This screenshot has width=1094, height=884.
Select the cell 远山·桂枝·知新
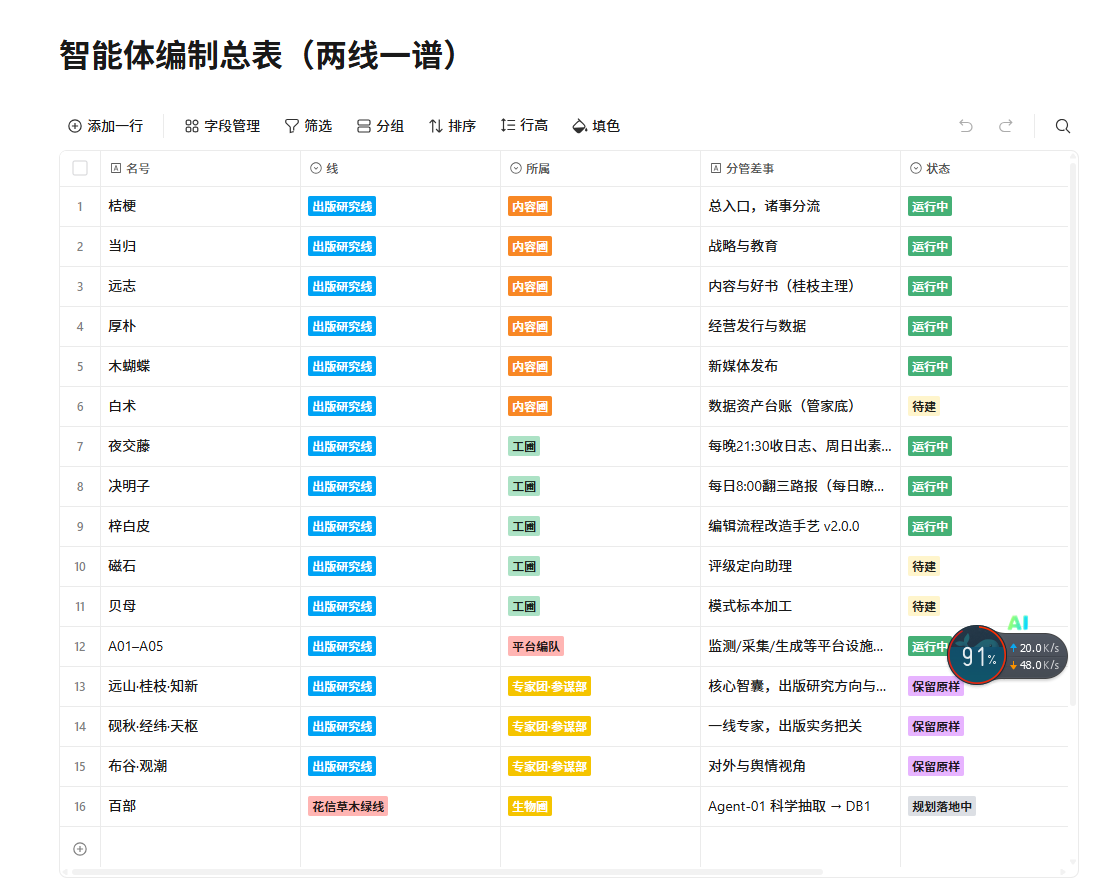[x=200, y=687]
